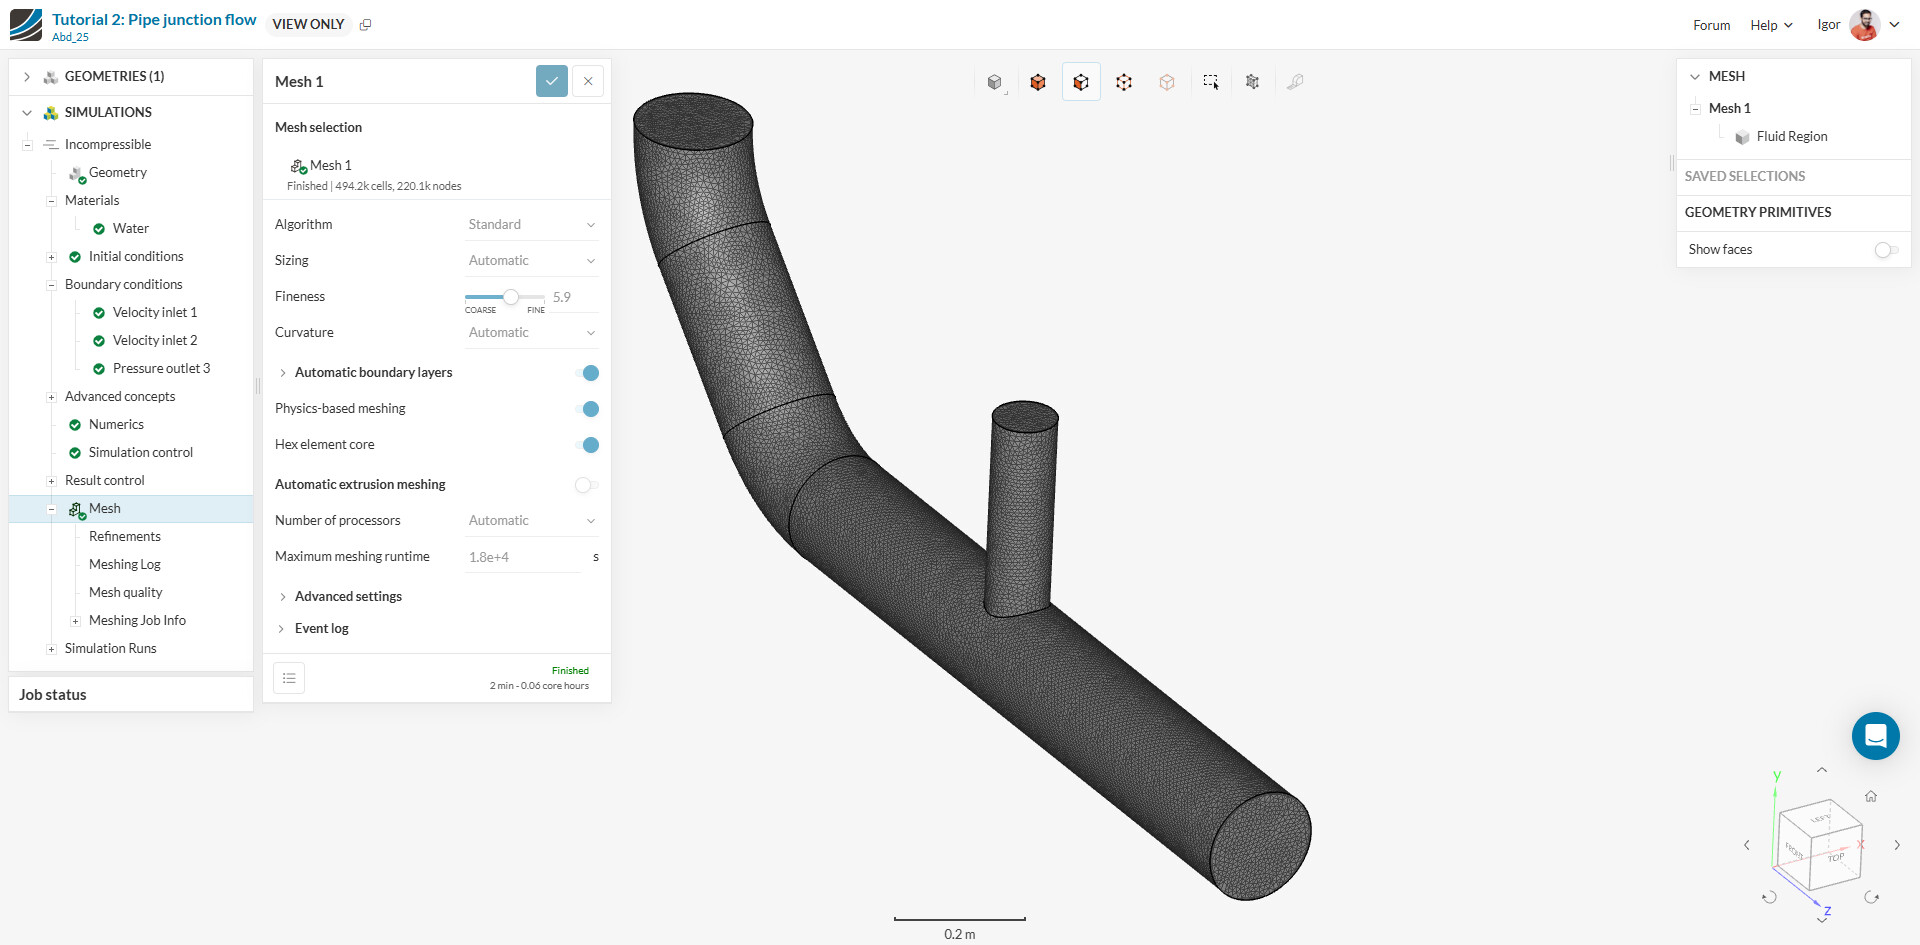The height and width of the screenshot is (945, 1920).
Task: Open the chat support bubble
Action: click(1876, 736)
